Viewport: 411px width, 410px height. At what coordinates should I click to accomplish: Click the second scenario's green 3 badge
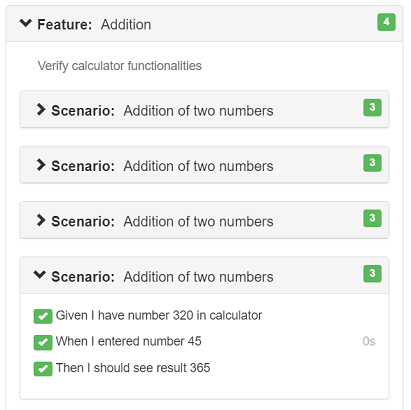372,163
